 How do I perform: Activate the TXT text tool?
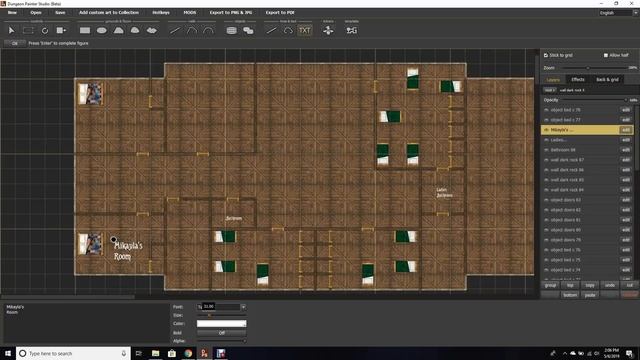click(x=304, y=31)
